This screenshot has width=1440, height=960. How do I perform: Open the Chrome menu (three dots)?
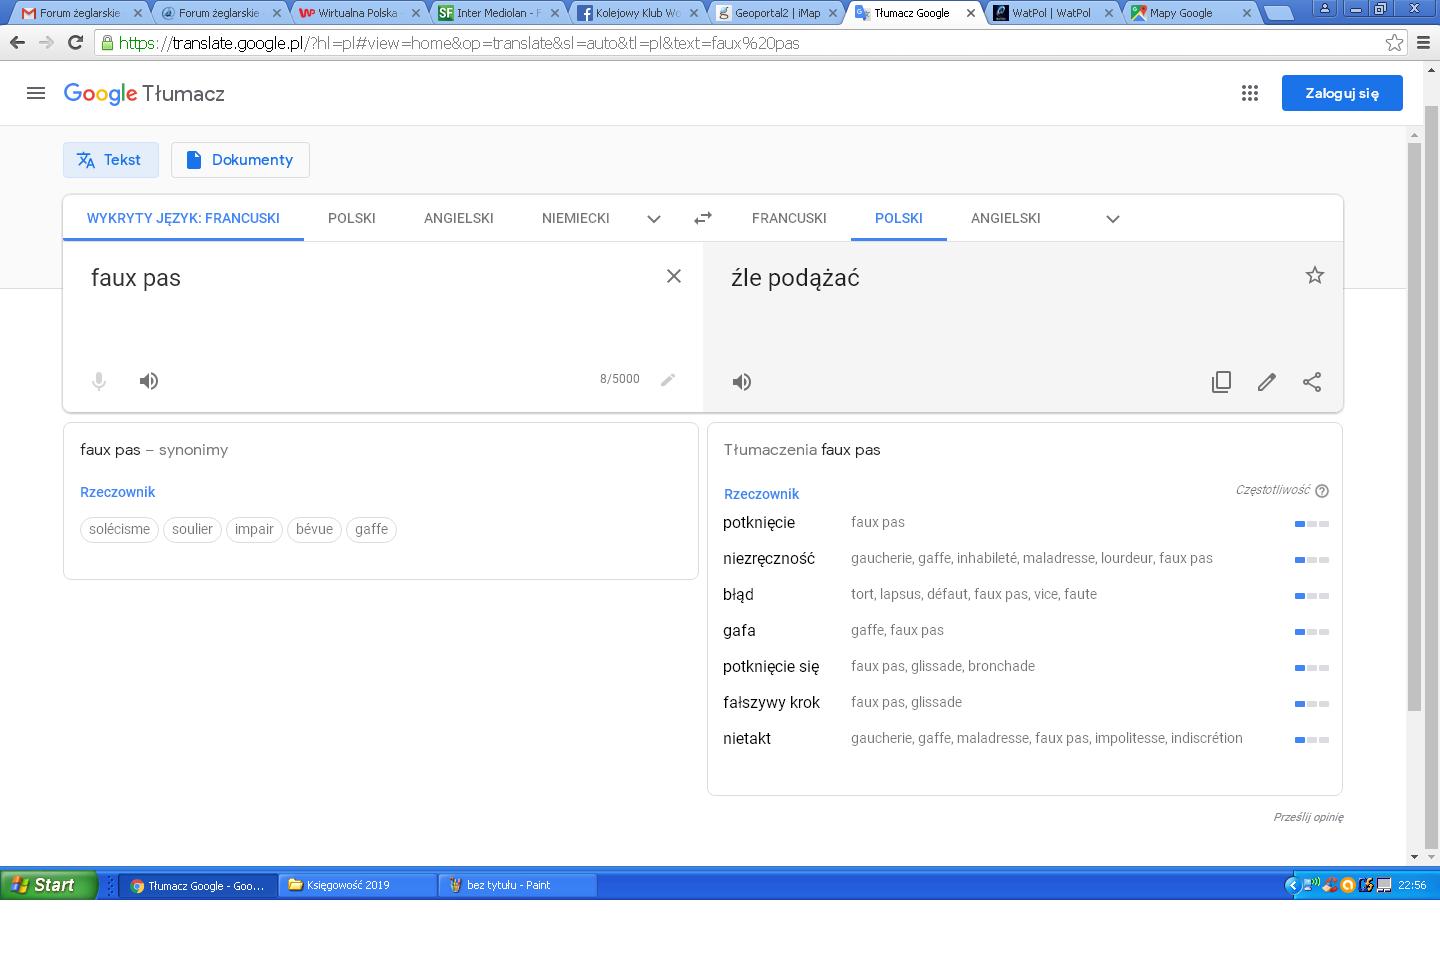[1424, 43]
